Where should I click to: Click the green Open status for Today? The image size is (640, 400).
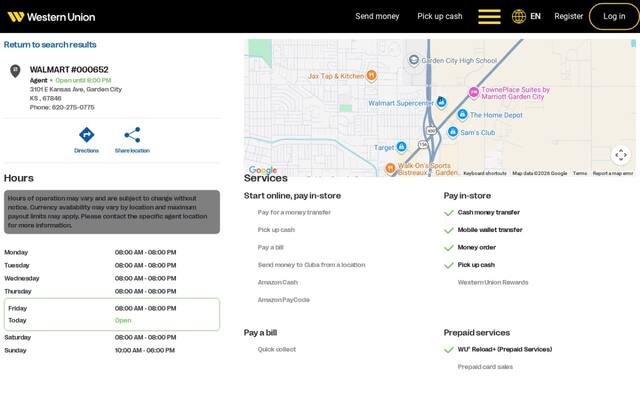123,321
